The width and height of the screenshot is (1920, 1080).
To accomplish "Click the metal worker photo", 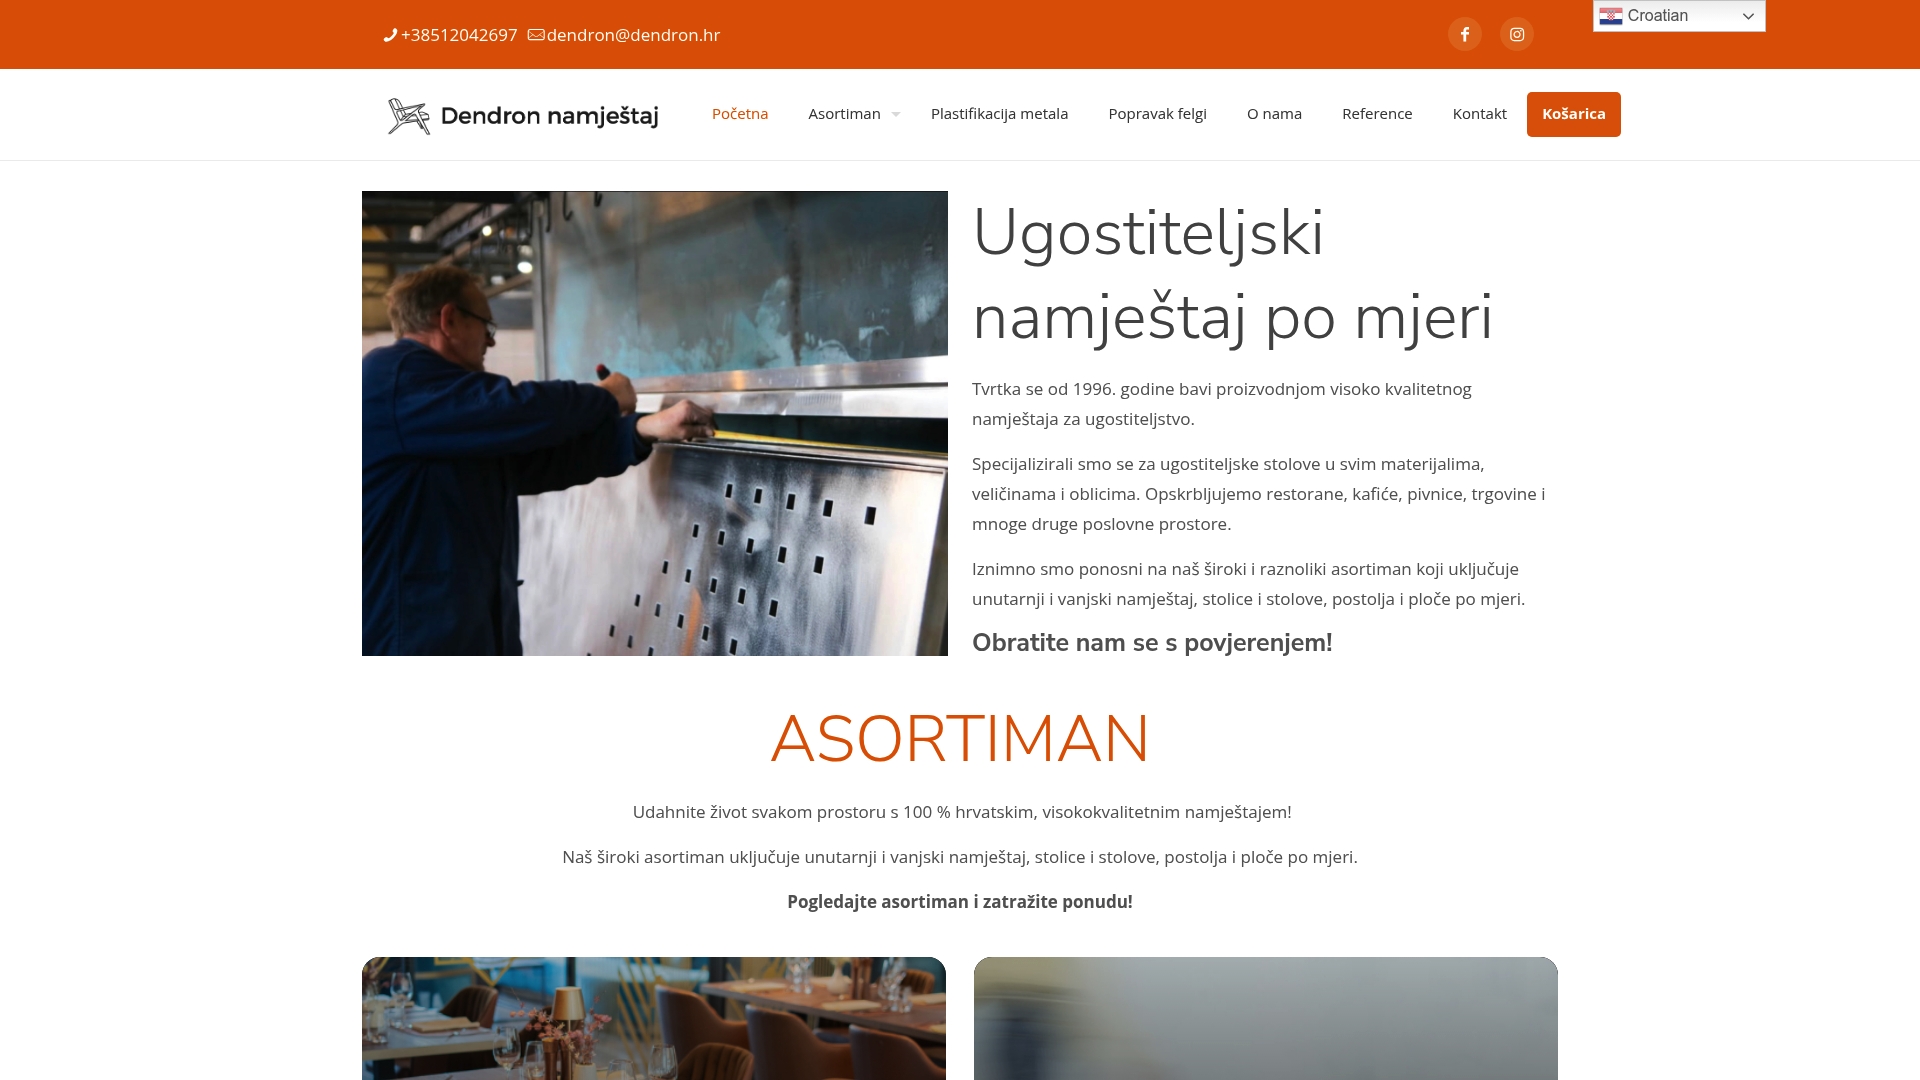I will pos(655,423).
